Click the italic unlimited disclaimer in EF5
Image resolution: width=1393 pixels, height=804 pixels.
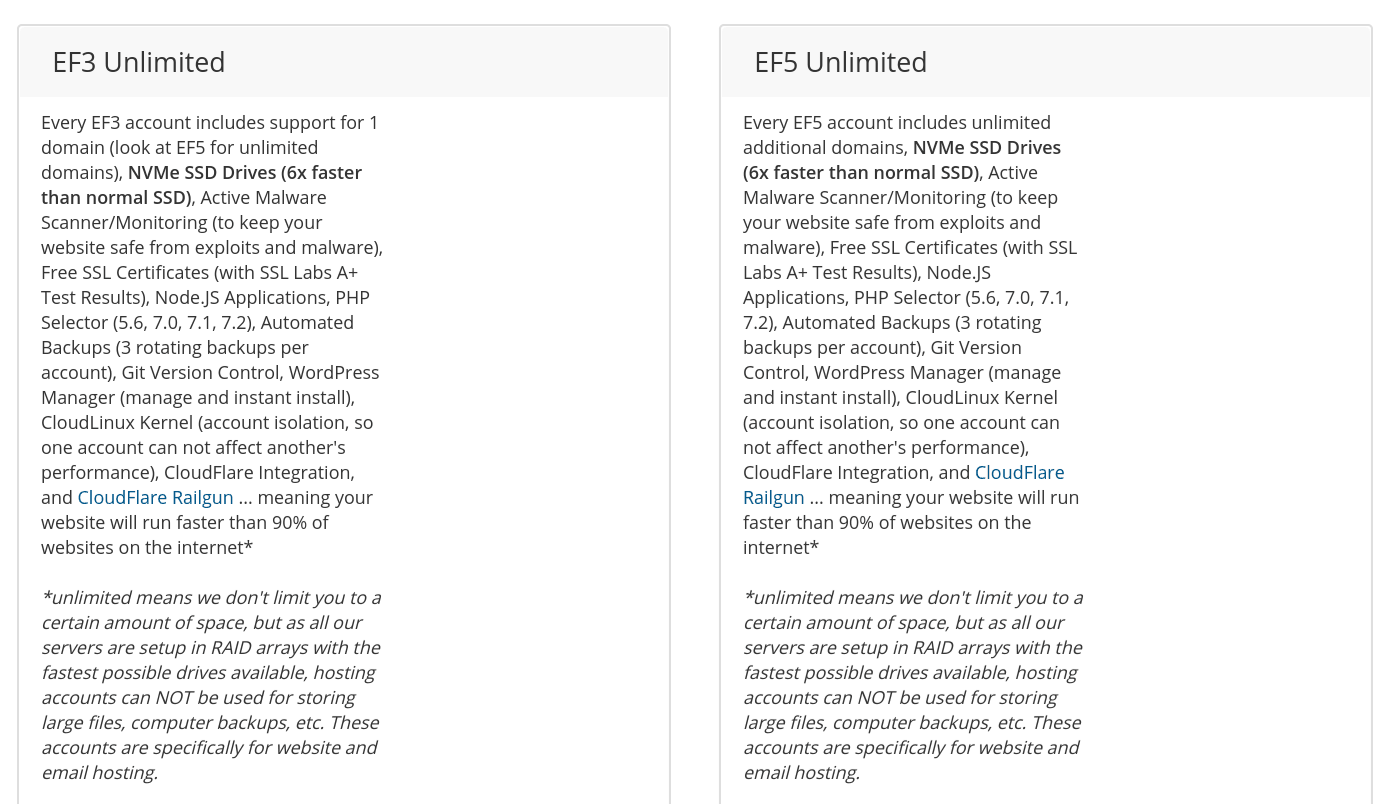pos(913,685)
